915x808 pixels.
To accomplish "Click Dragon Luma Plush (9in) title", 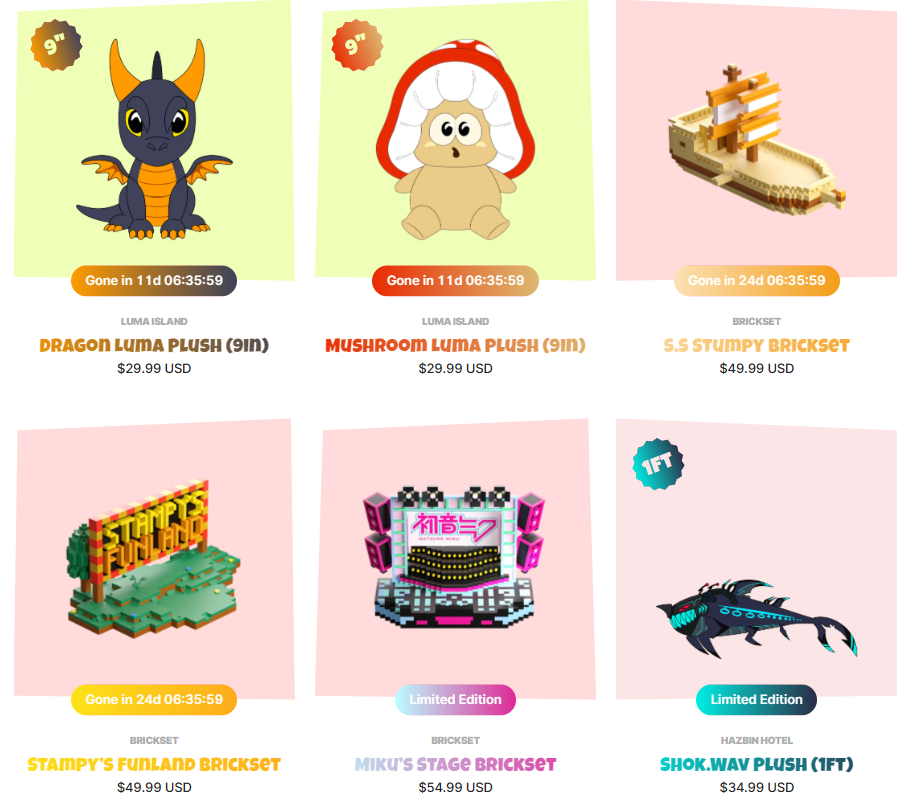I will point(154,345).
